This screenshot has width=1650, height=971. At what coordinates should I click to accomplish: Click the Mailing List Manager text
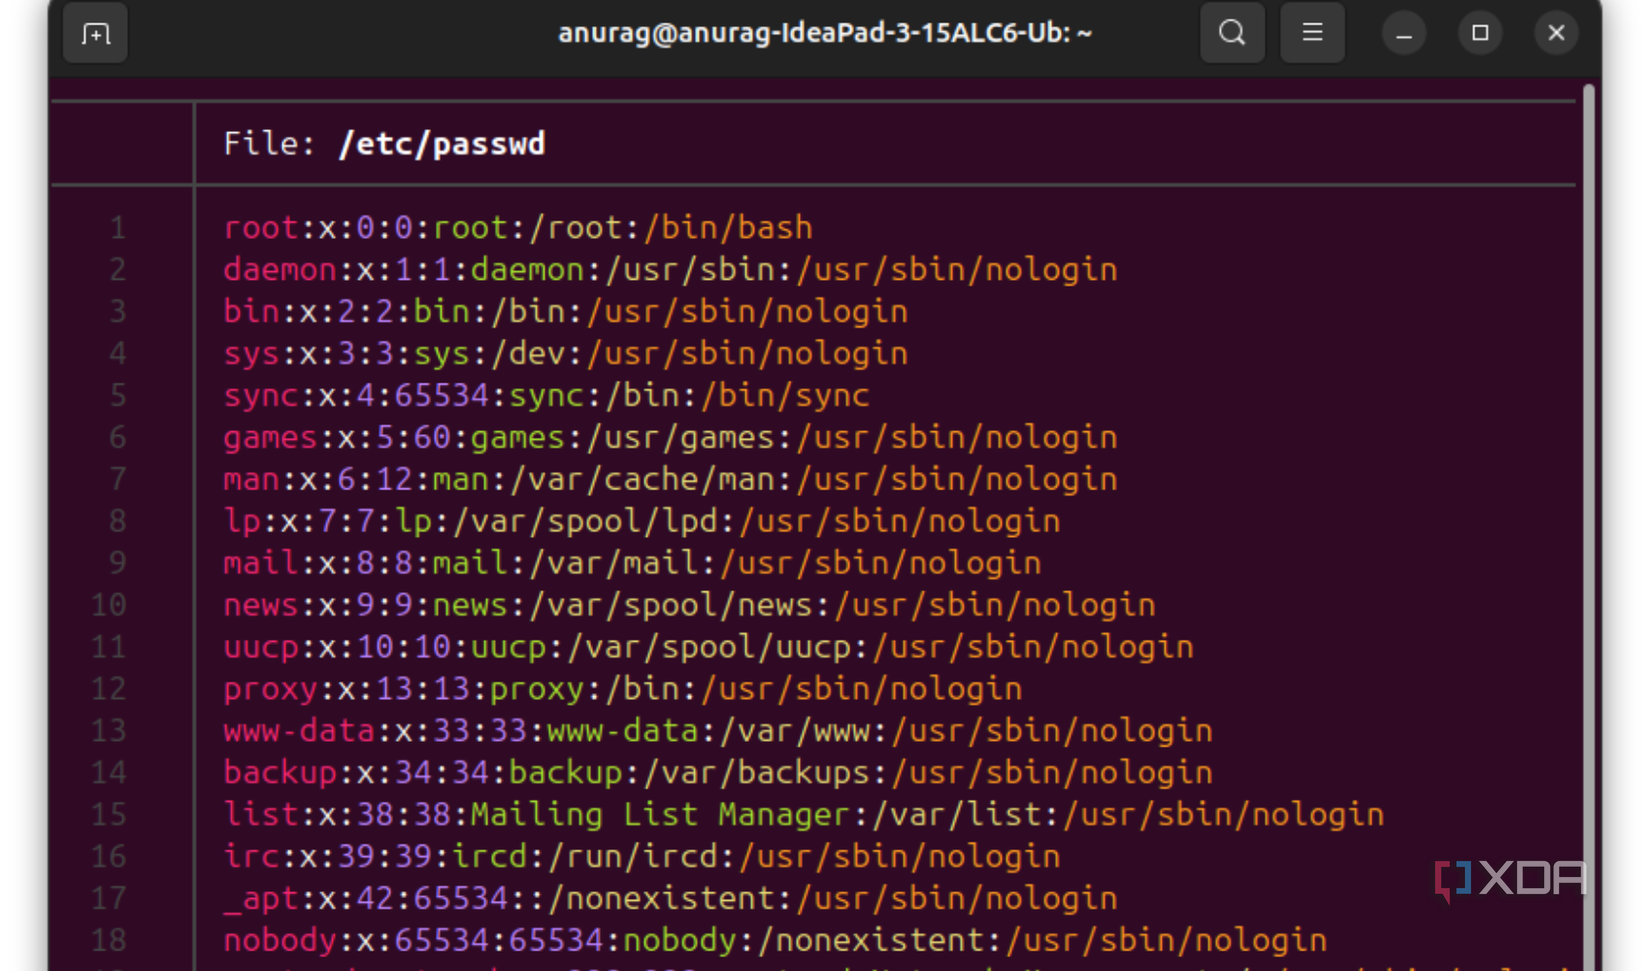[x=662, y=814]
